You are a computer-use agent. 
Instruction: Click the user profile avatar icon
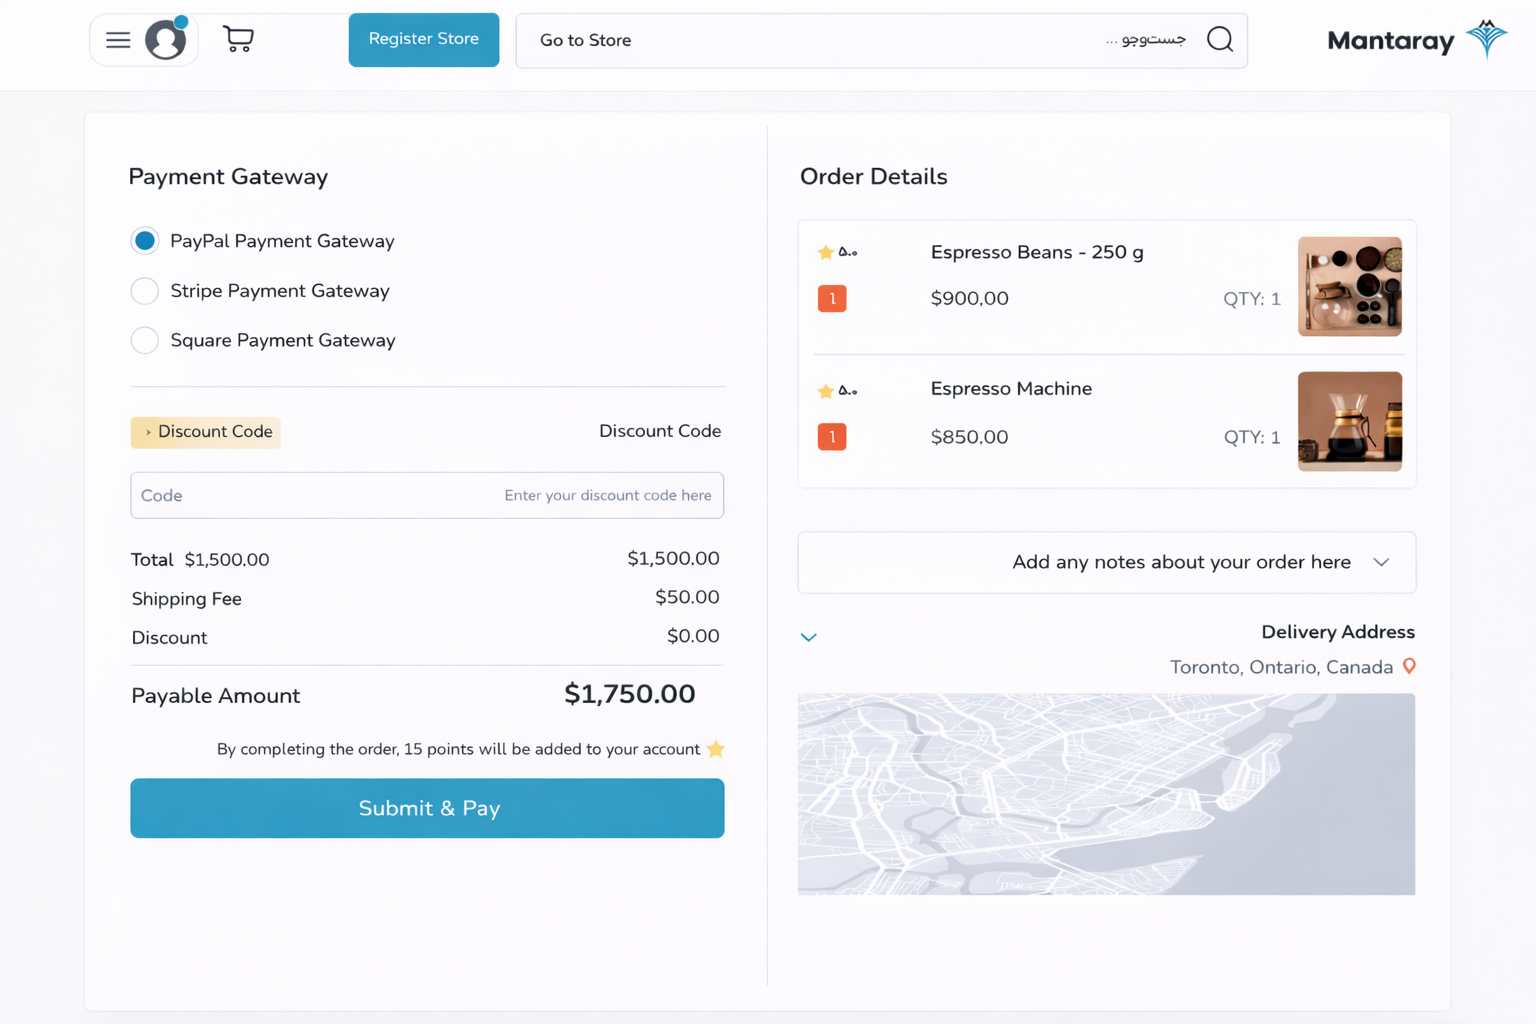point(166,40)
